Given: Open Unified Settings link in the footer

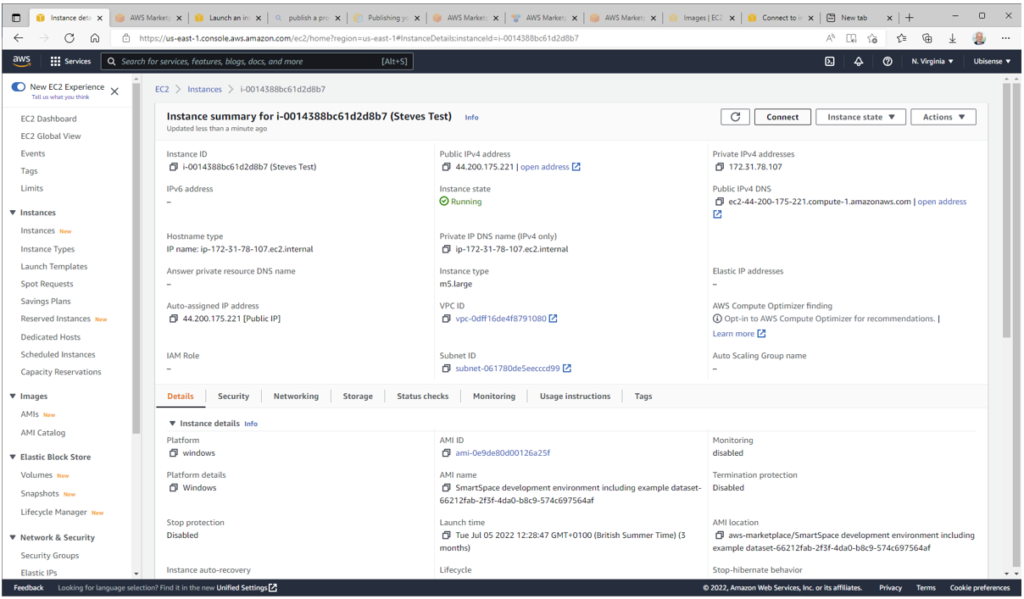Looking at the screenshot, I should tap(247, 588).
